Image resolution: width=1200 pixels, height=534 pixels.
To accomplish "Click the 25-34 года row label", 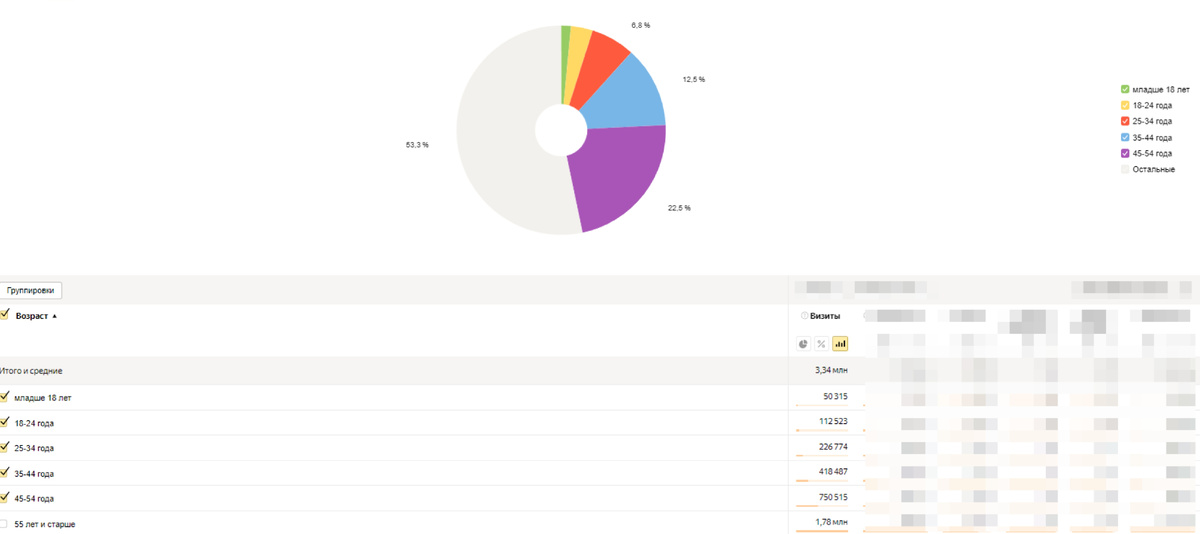I will tap(35, 448).
